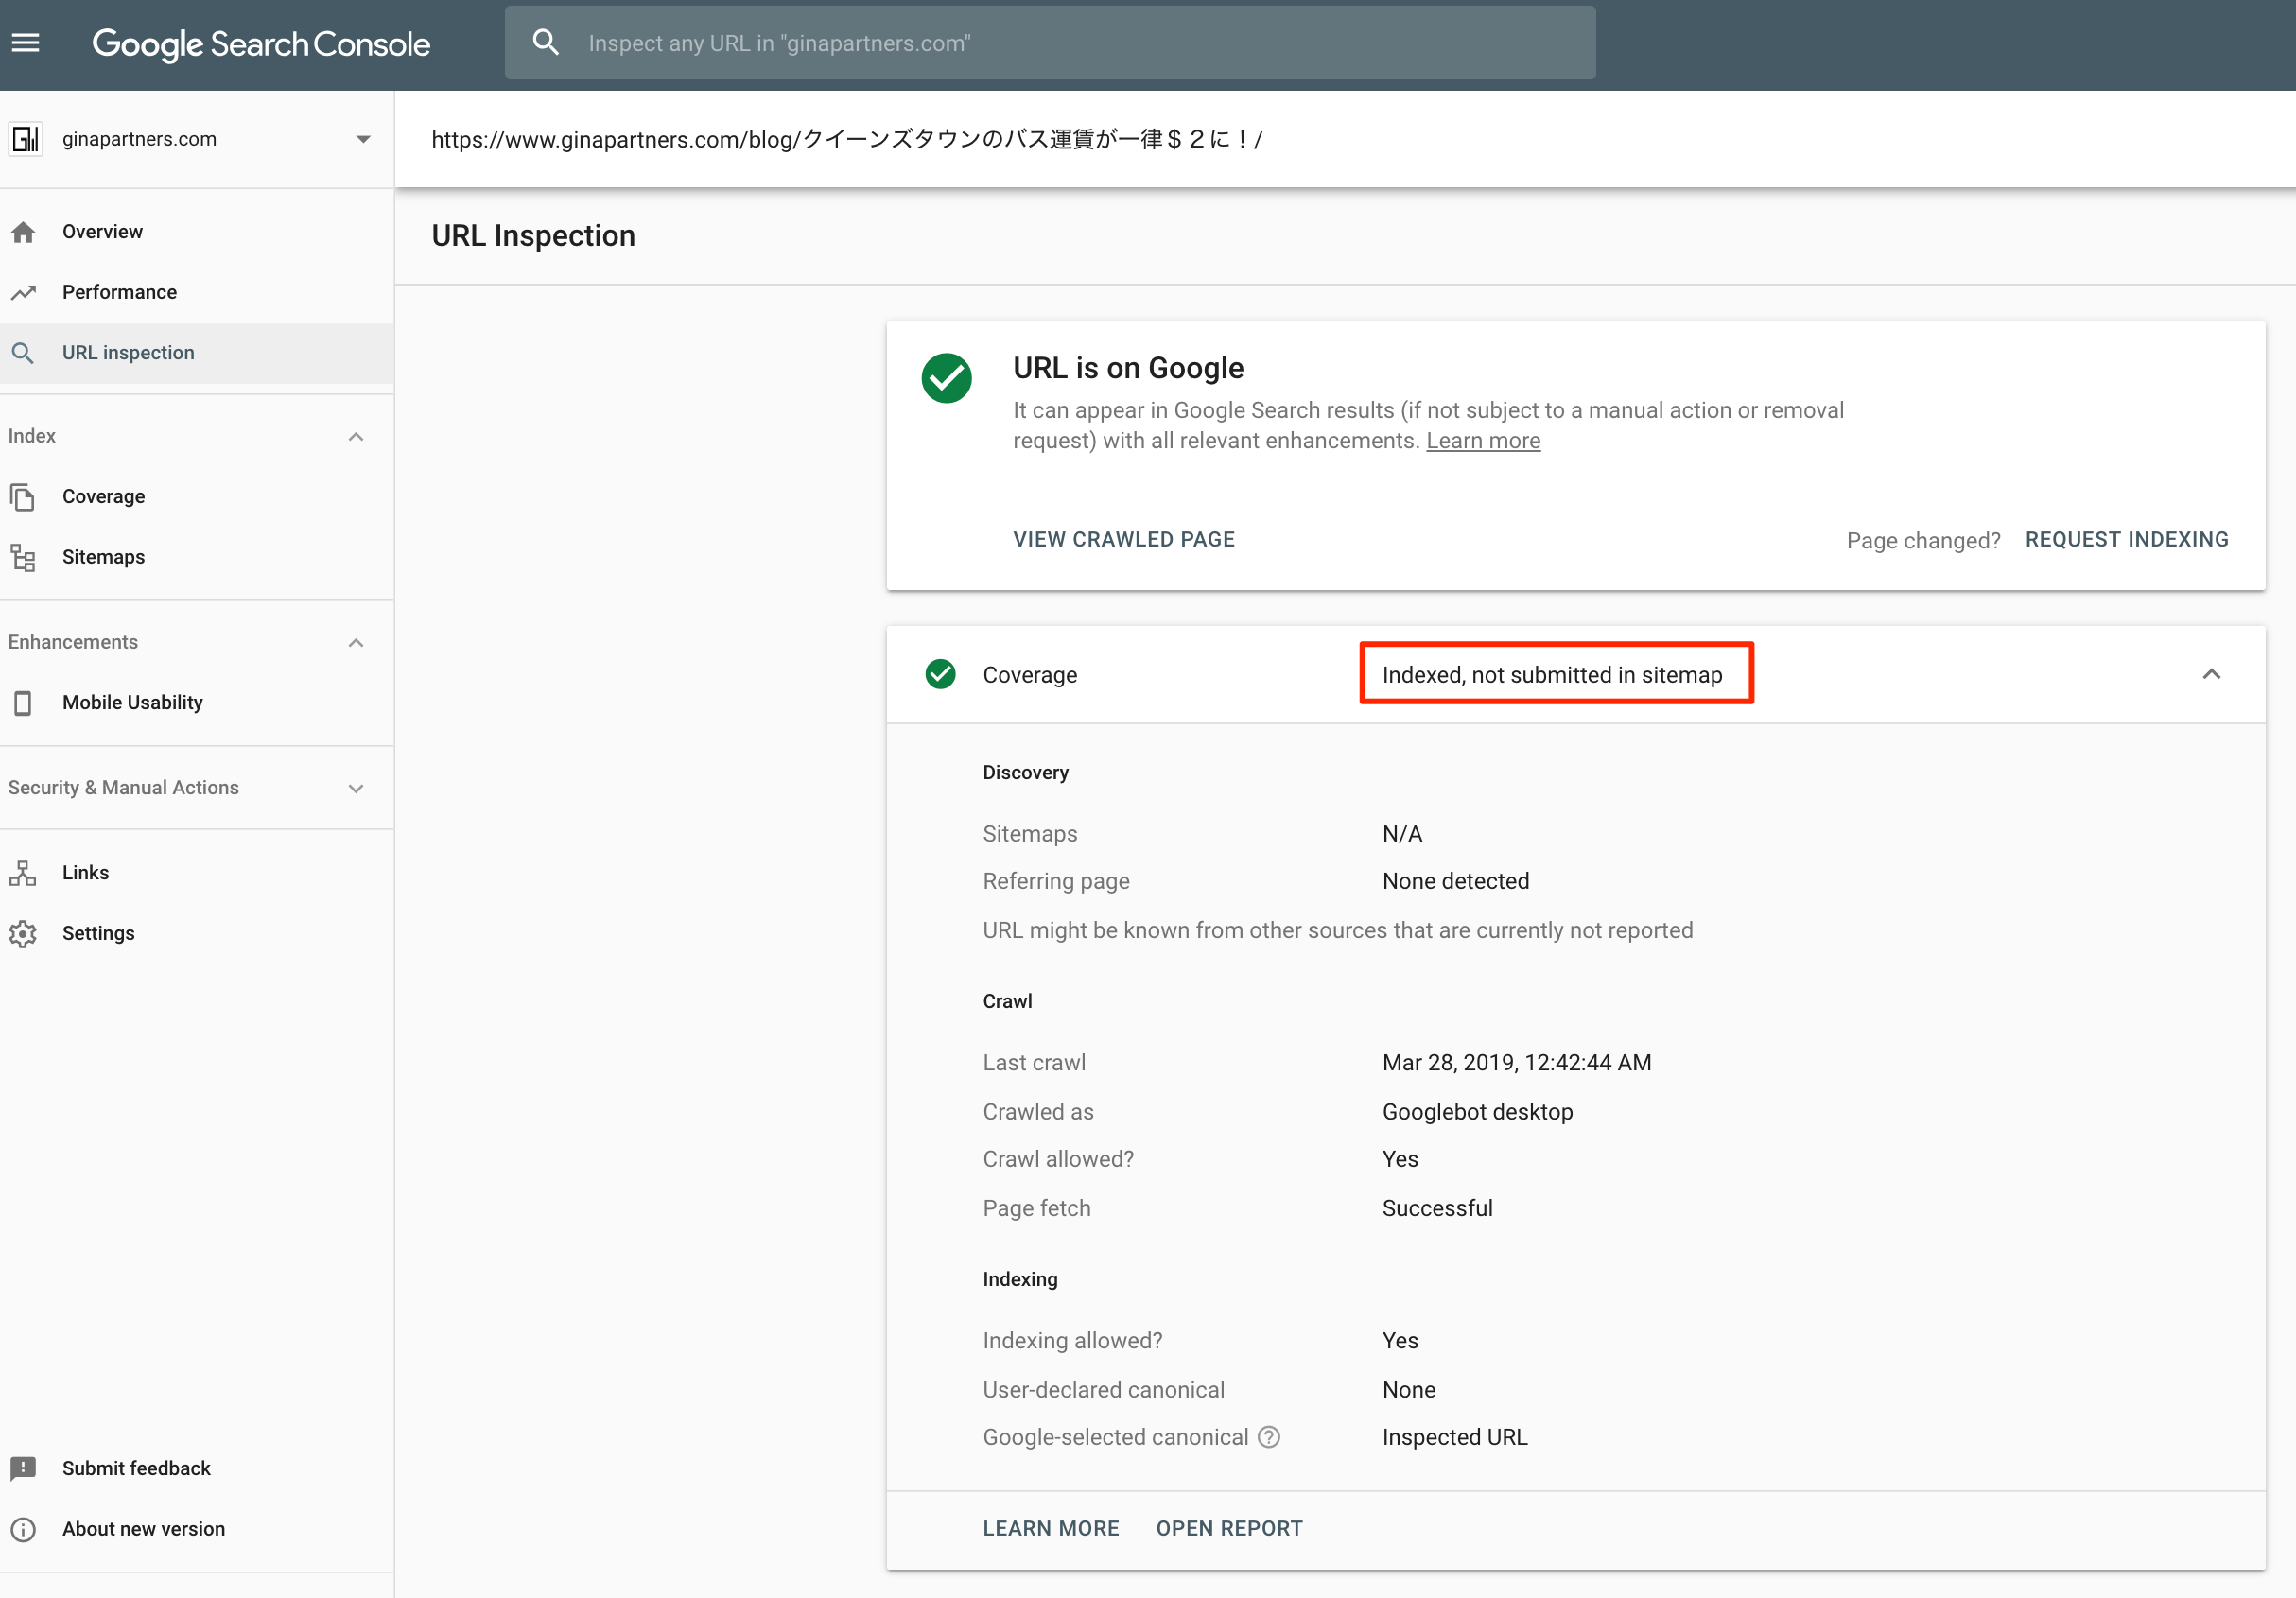Click the Coverage card header label
The height and width of the screenshot is (1598, 2296).
pos(1030,675)
